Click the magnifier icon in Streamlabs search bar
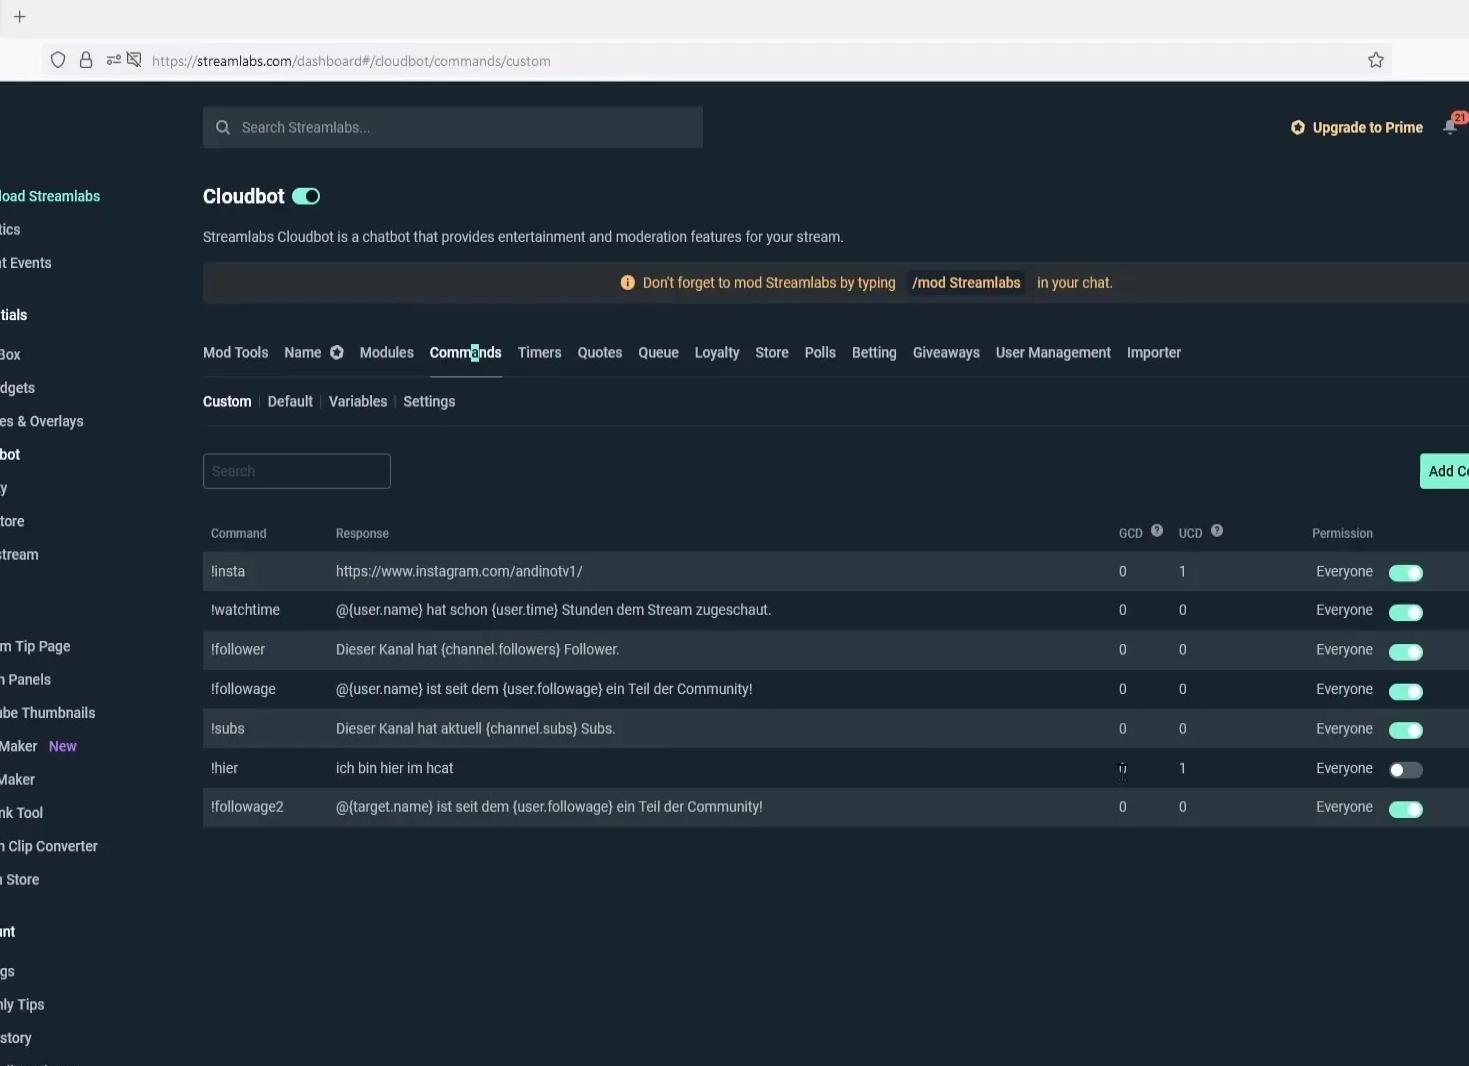Screen dimensions: 1469x1066 [223, 127]
